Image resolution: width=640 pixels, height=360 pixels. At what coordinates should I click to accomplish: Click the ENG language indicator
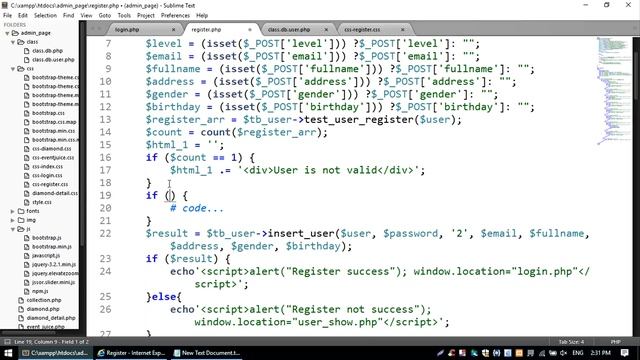tap(578, 353)
